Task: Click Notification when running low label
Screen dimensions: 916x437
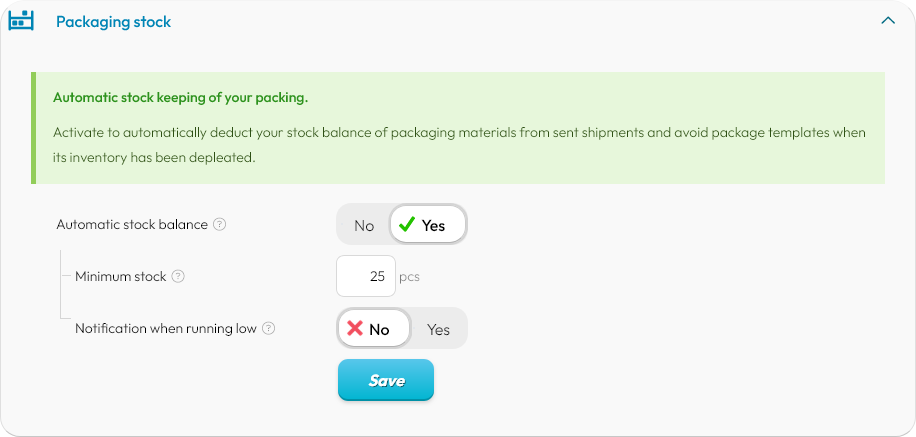Action: [166, 328]
